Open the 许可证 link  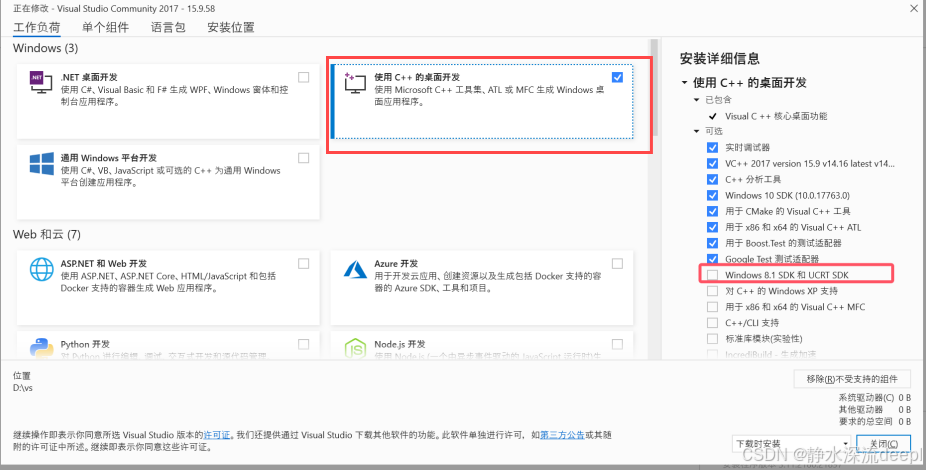point(217,435)
